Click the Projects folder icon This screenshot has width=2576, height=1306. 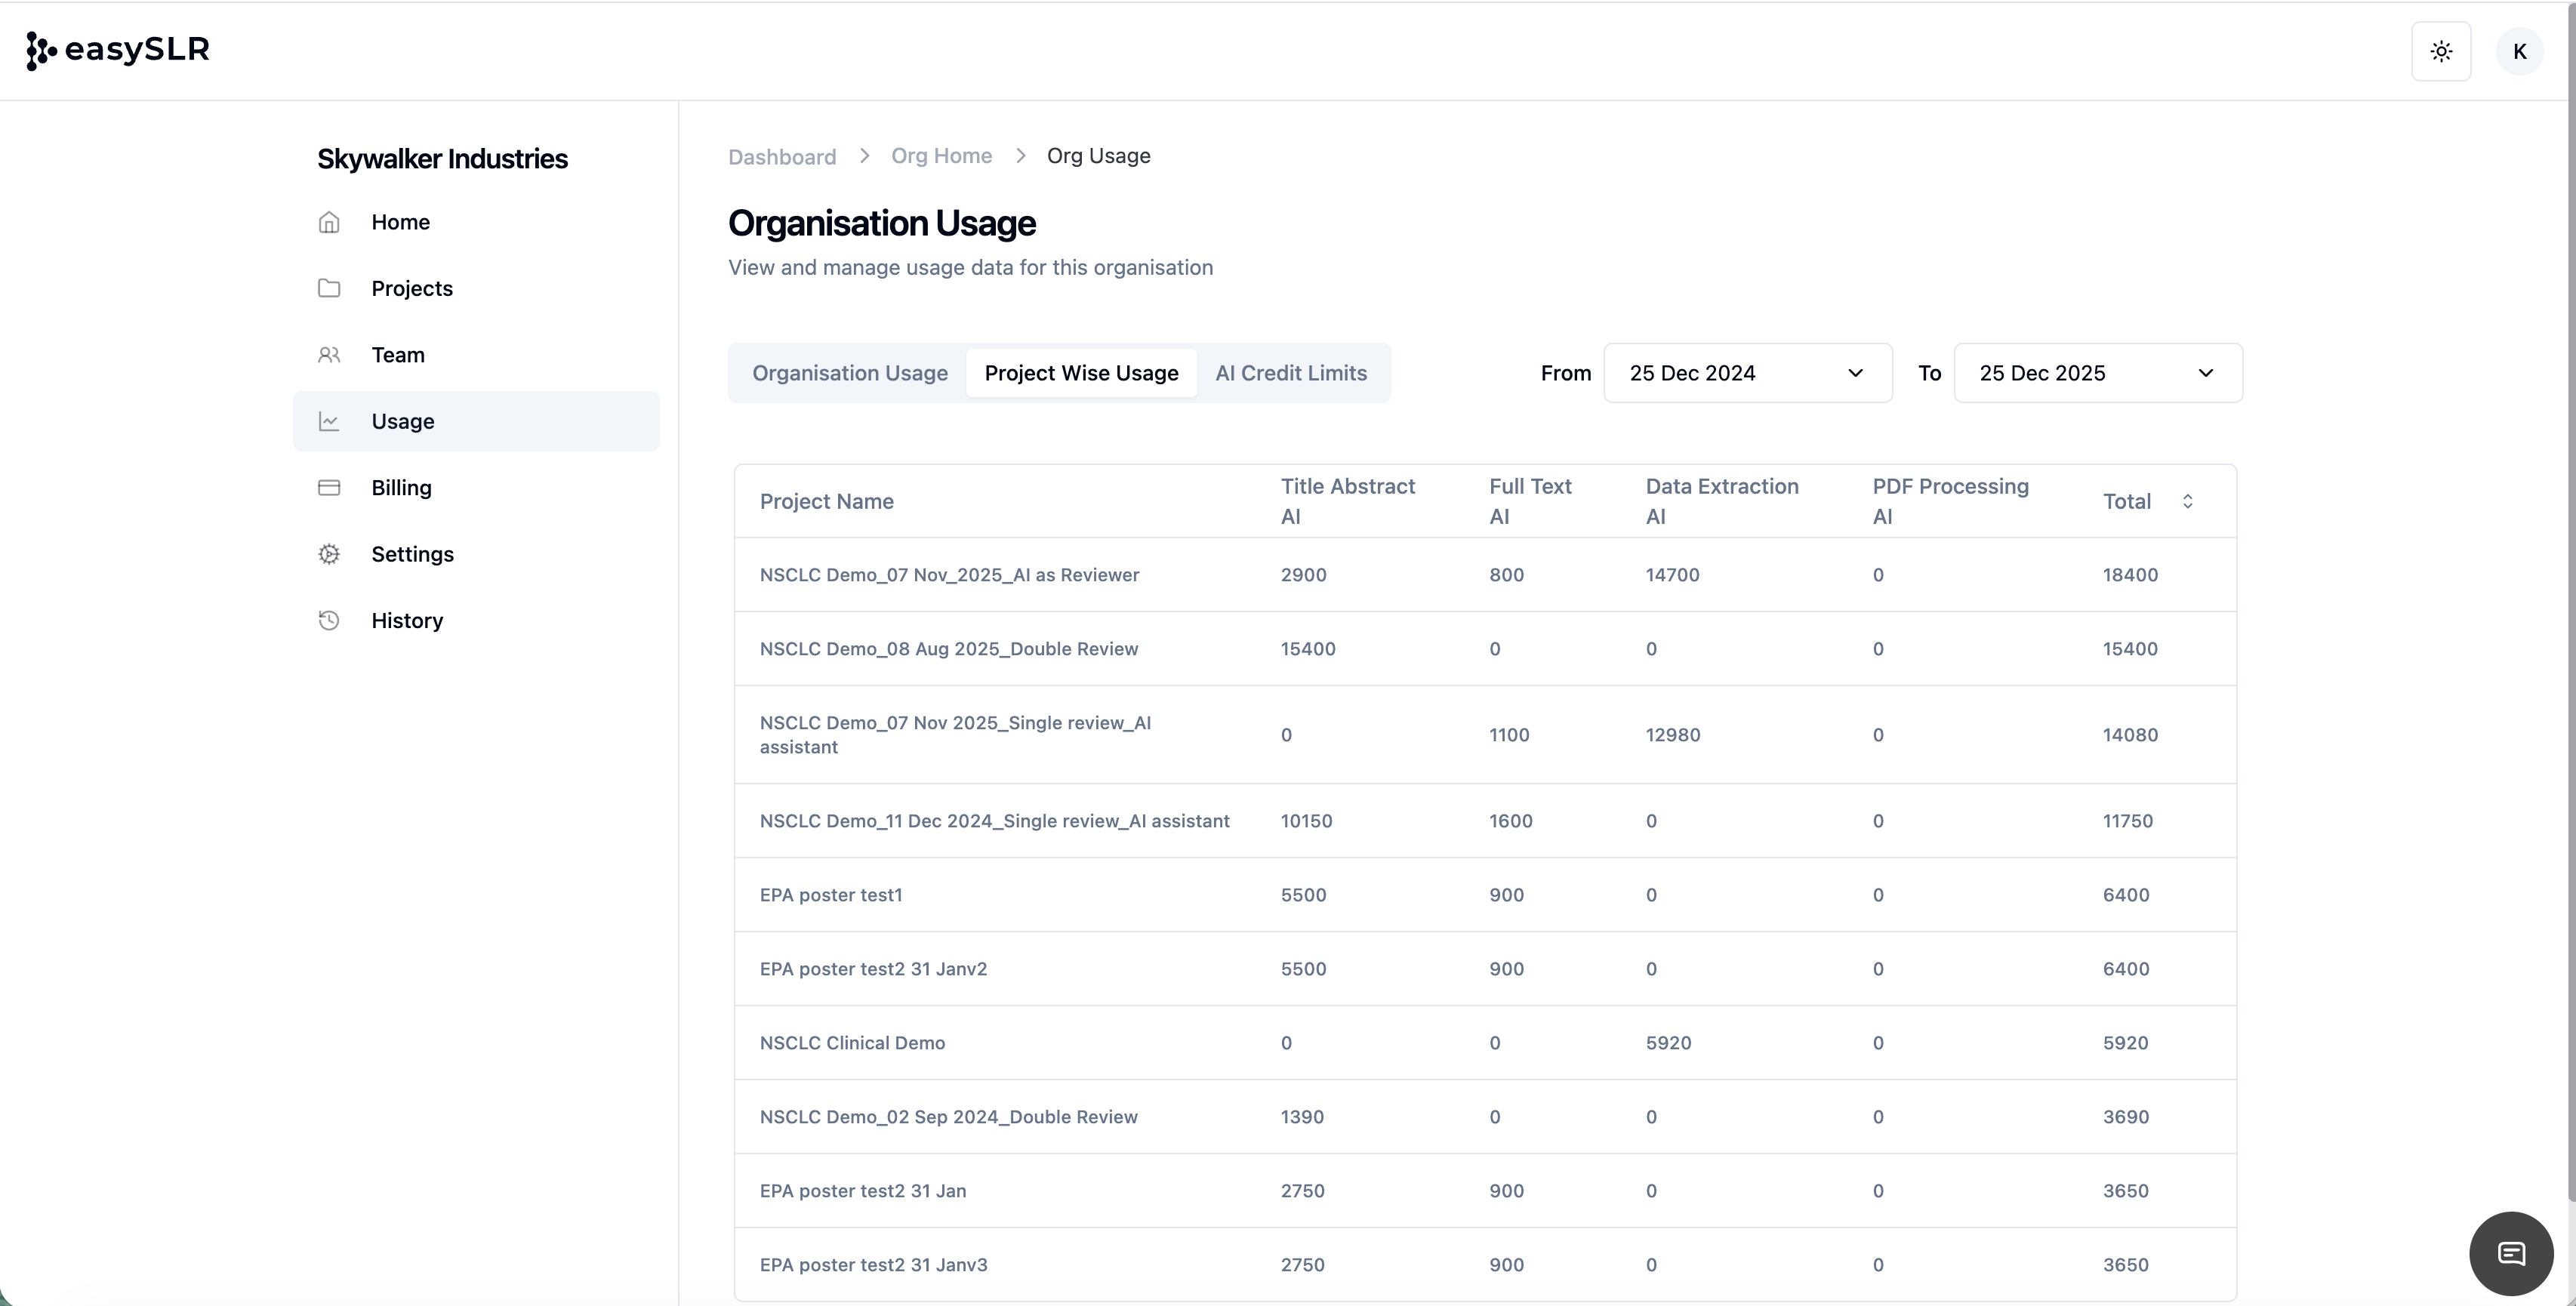coord(329,288)
